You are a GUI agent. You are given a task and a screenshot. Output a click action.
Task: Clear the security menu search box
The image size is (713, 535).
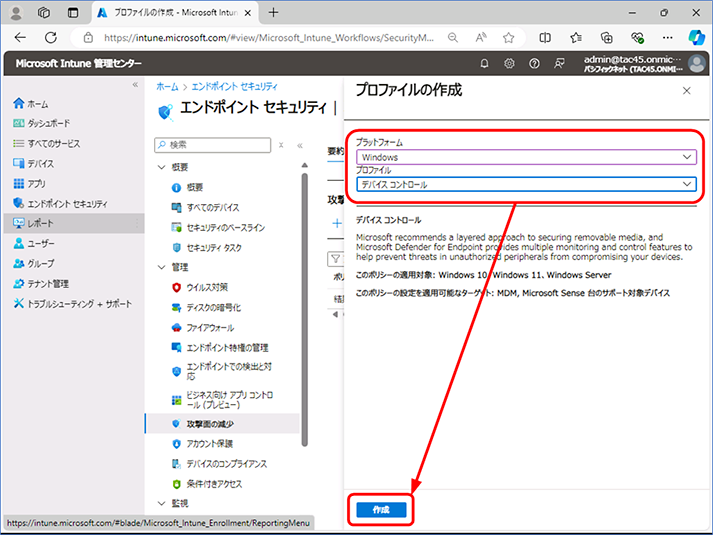(281, 145)
